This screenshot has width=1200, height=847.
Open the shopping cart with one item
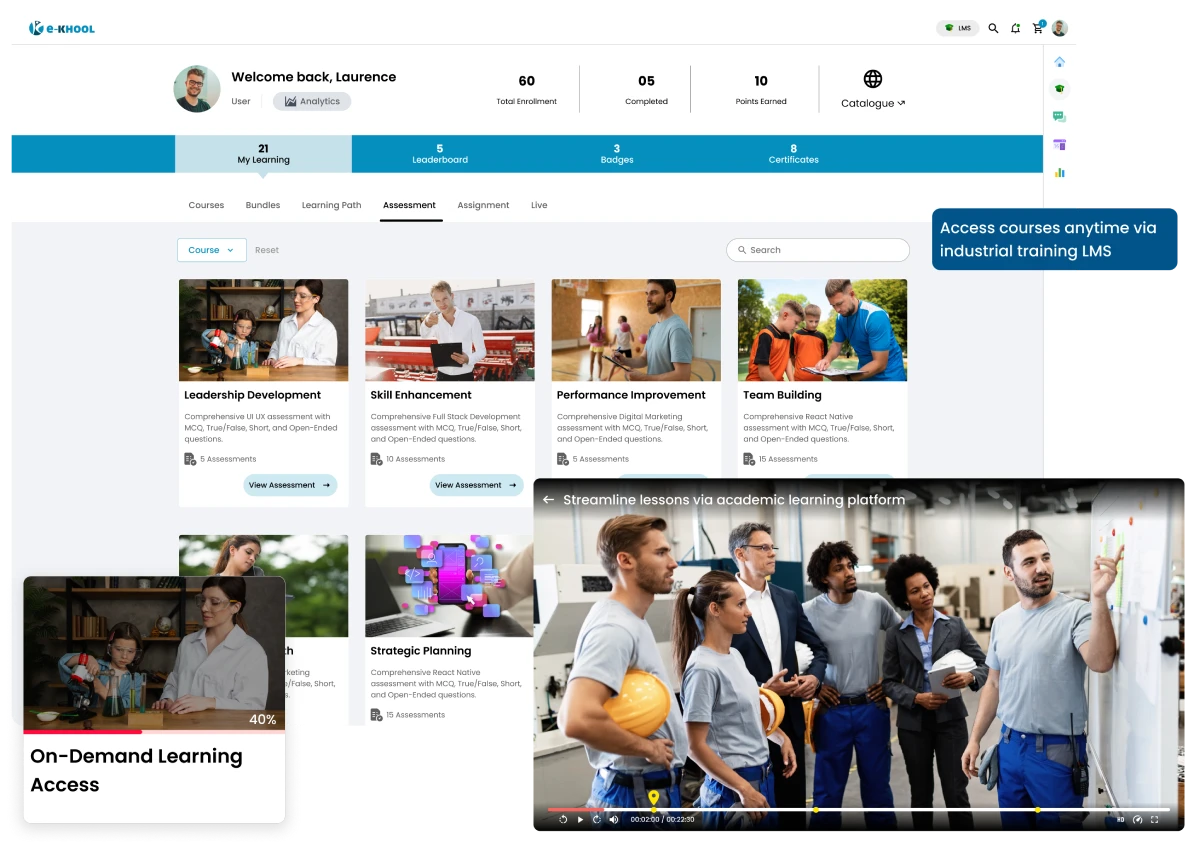[1037, 29]
